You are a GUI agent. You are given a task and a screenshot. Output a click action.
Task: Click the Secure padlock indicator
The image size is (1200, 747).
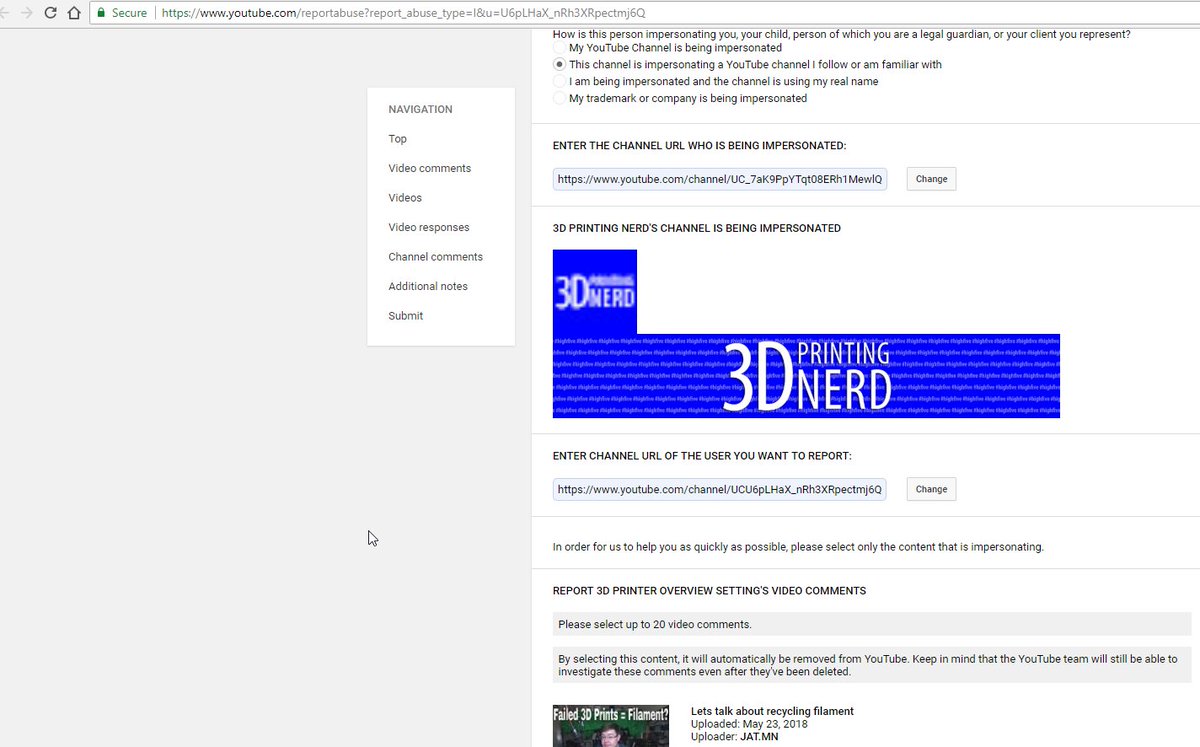122,13
